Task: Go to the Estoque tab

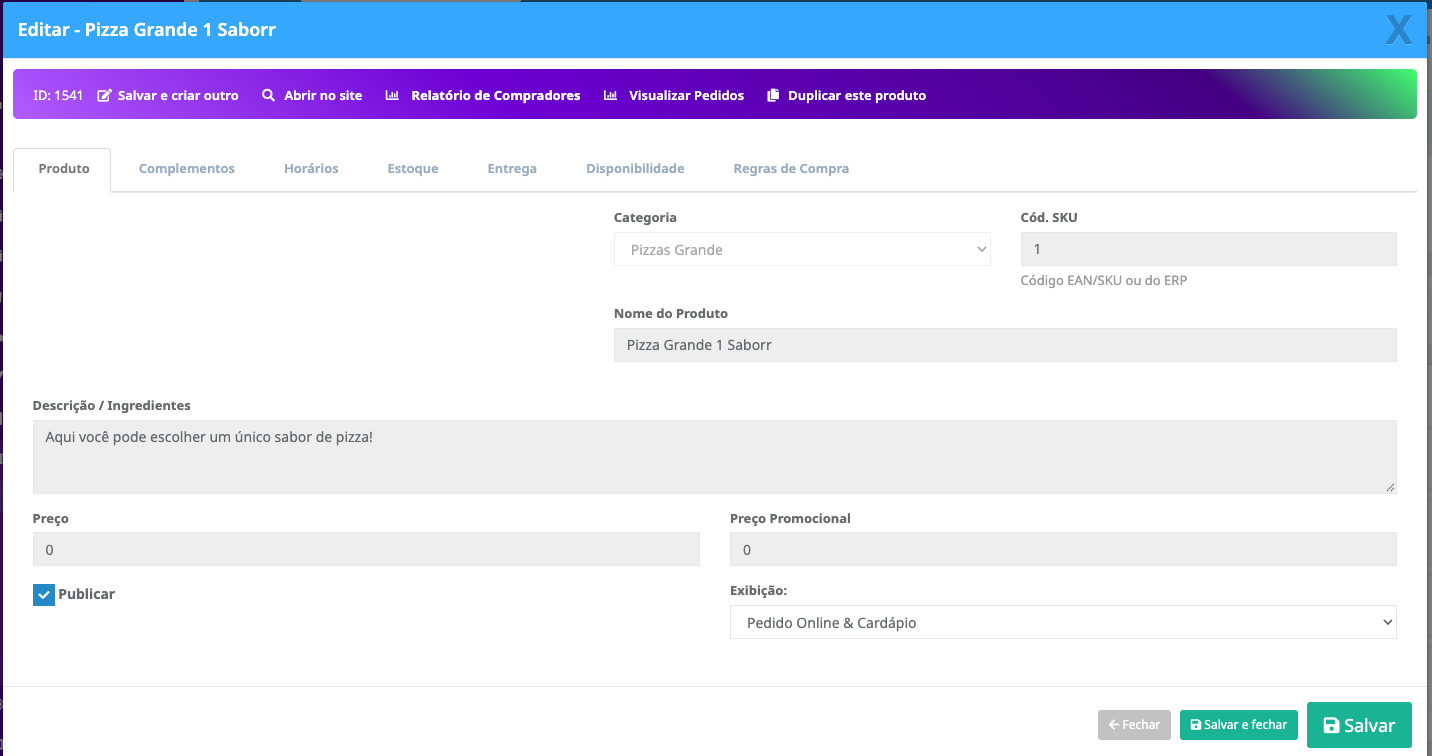Action: pos(413,169)
